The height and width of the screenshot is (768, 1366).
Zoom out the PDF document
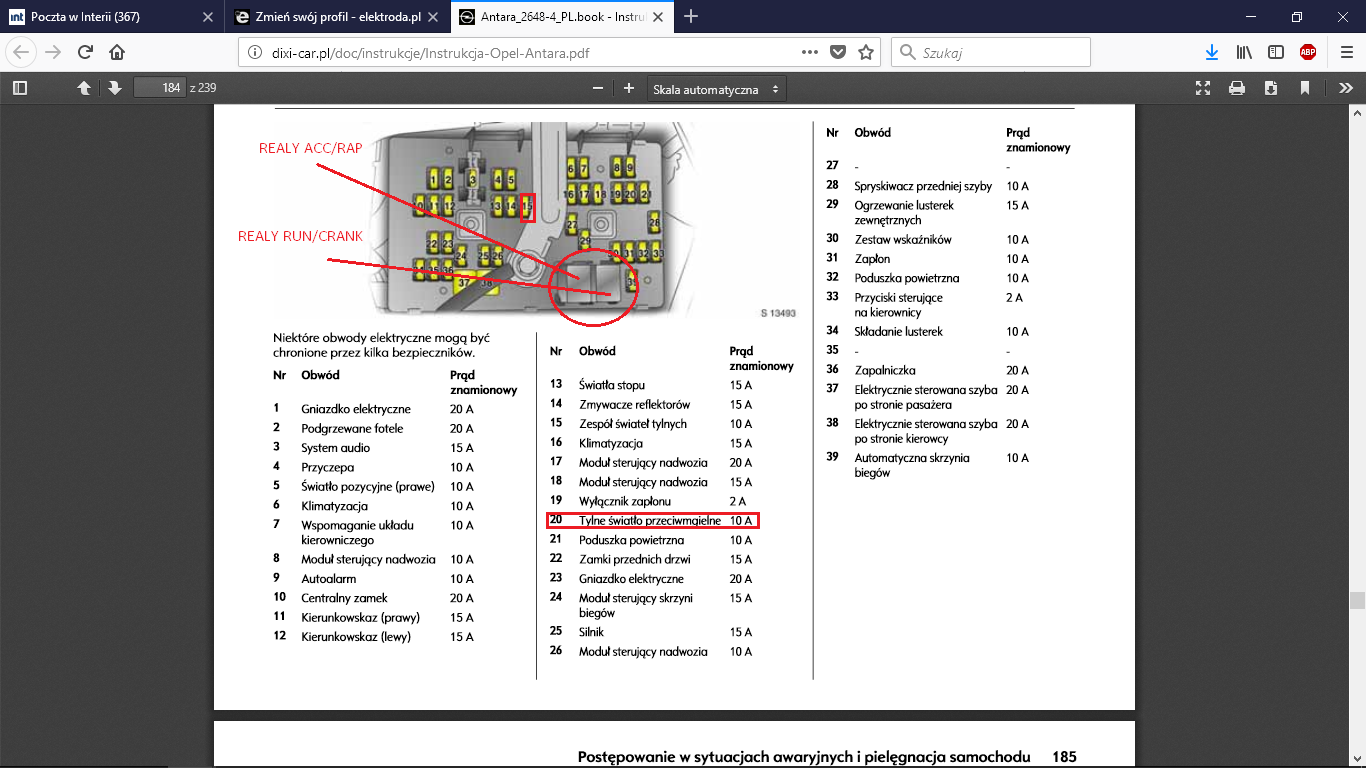point(598,88)
